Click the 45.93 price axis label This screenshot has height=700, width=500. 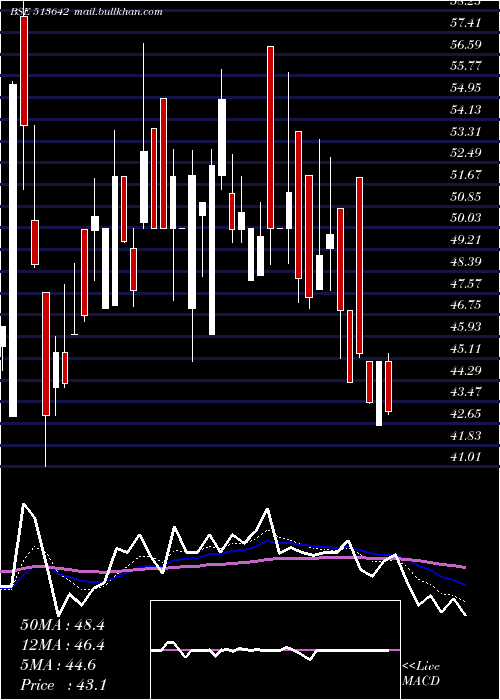466,326
